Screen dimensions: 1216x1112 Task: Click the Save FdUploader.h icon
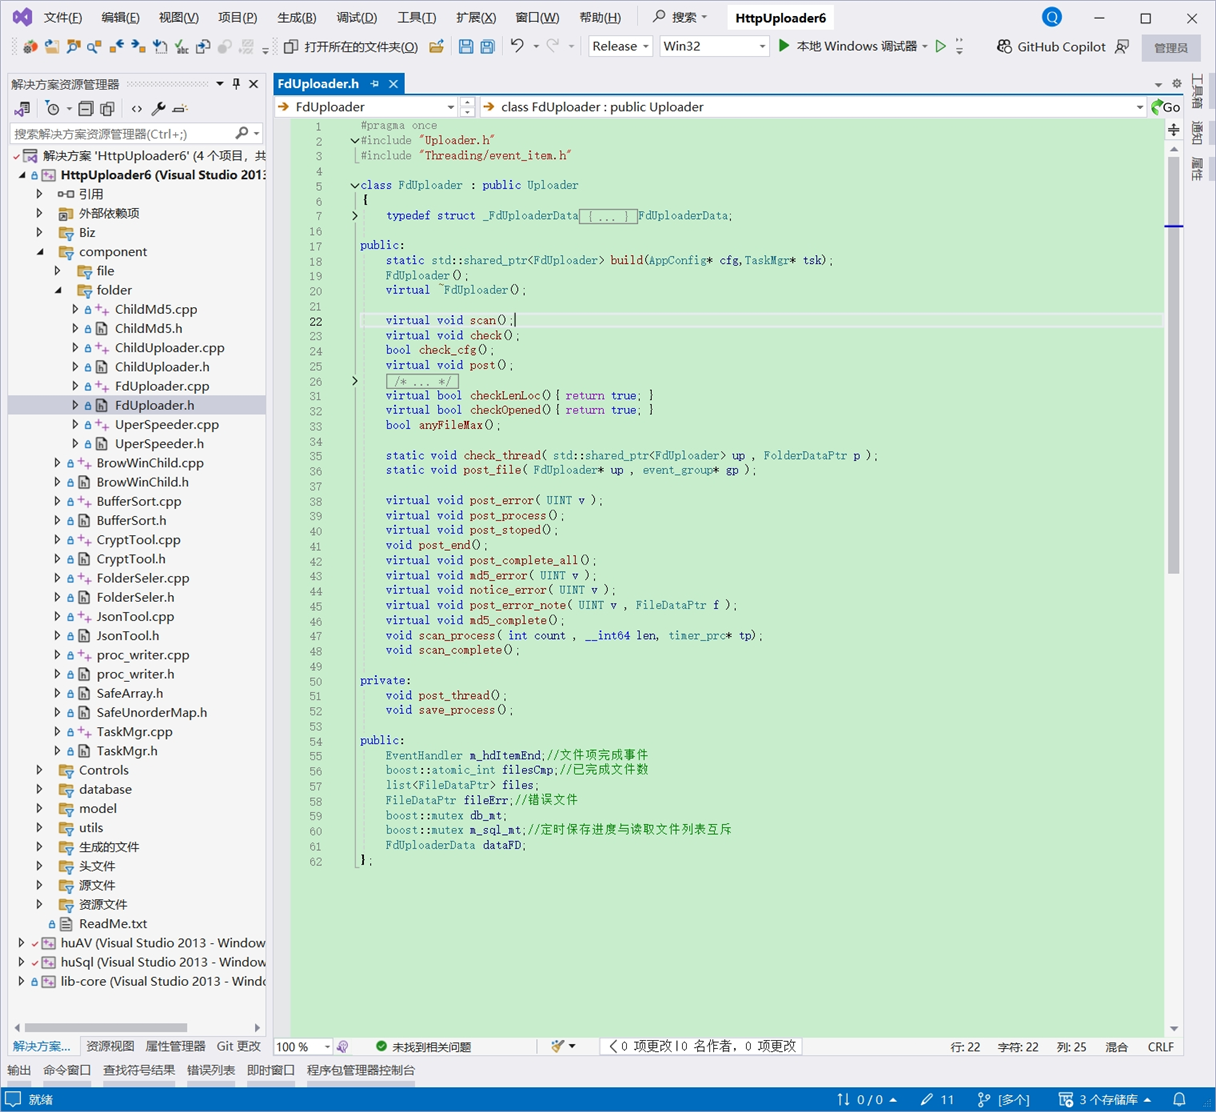466,45
